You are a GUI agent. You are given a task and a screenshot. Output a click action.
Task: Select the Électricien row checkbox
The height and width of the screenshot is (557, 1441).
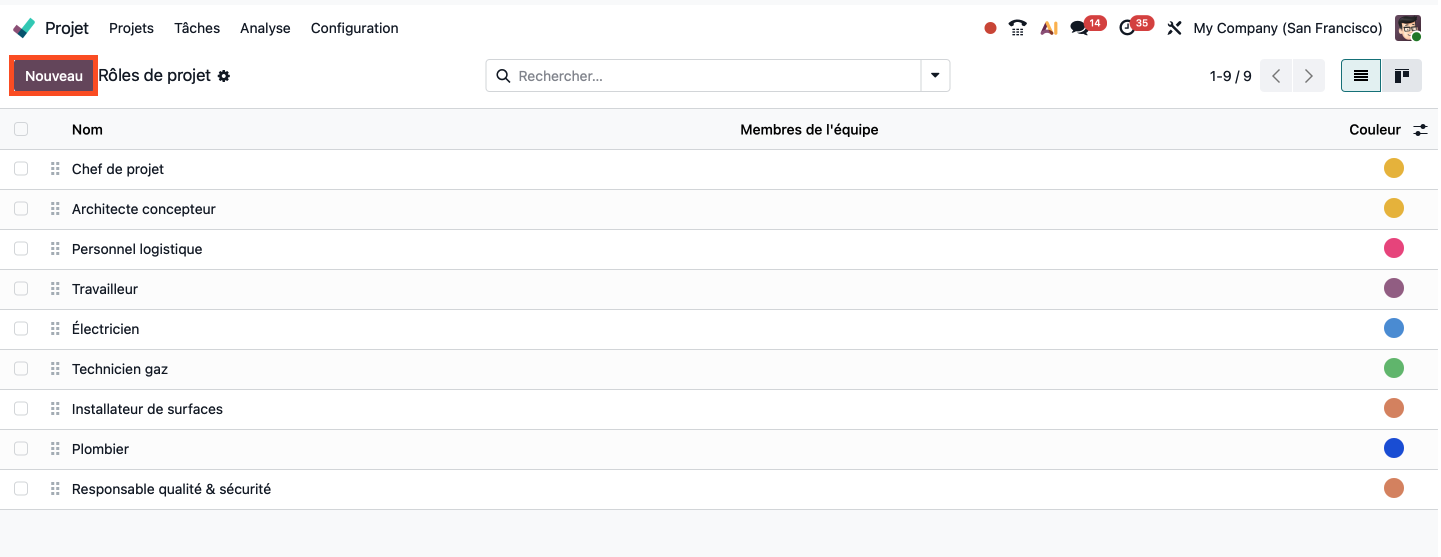coord(21,329)
